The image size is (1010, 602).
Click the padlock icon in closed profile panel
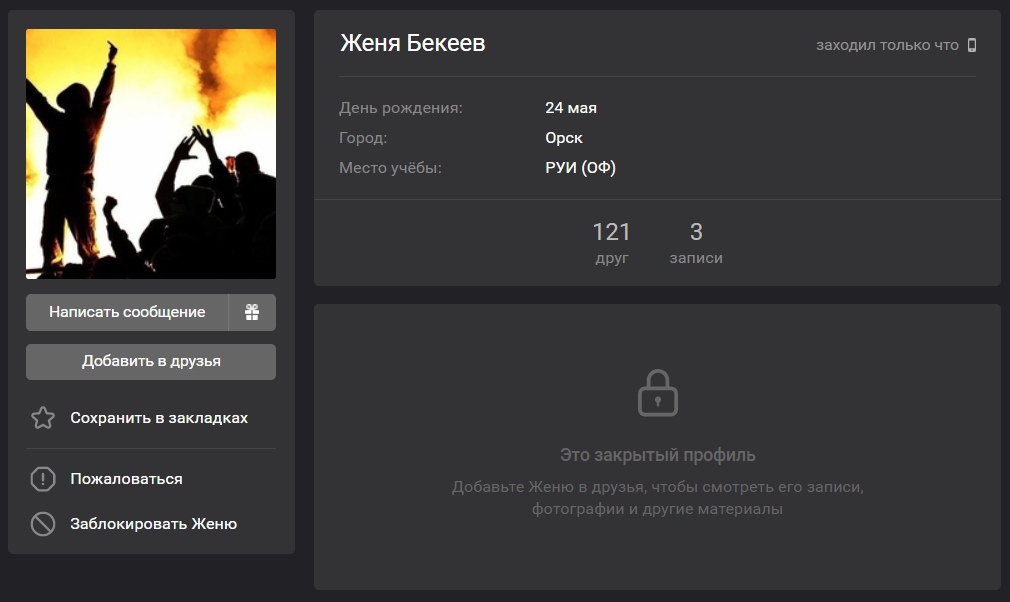coord(657,392)
